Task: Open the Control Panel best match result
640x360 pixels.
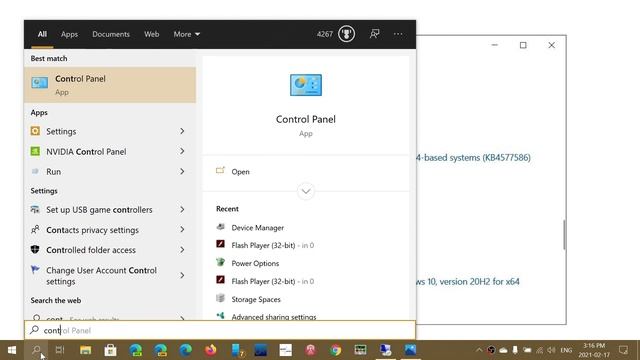Action: pyautogui.click(x=110, y=85)
